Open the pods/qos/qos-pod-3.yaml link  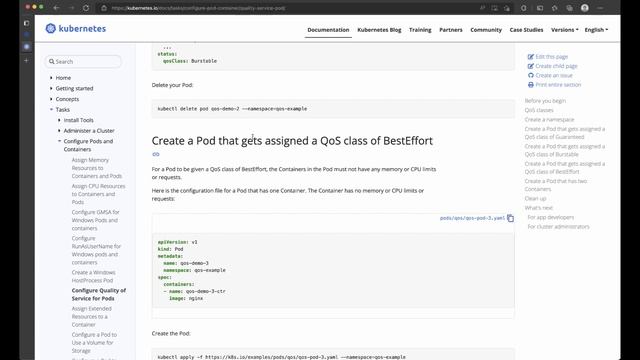point(472,218)
